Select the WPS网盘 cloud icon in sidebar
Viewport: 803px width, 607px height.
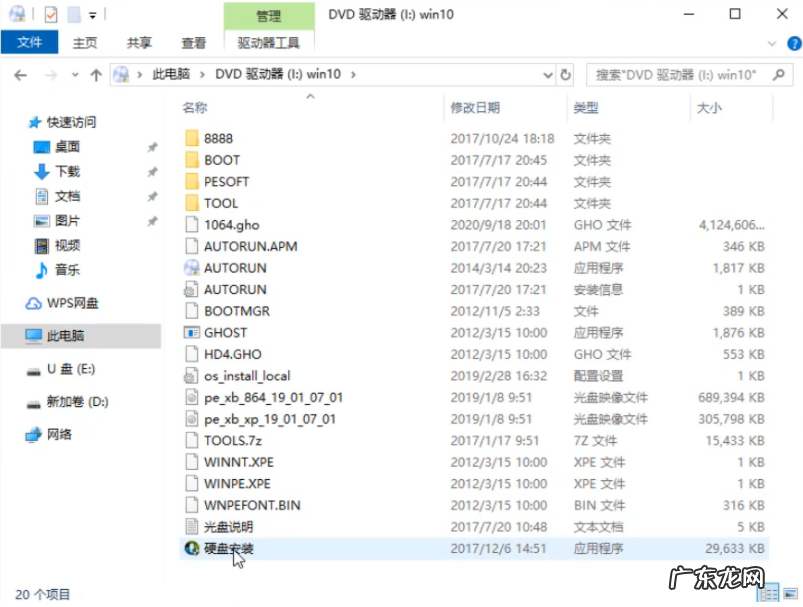click(31, 302)
